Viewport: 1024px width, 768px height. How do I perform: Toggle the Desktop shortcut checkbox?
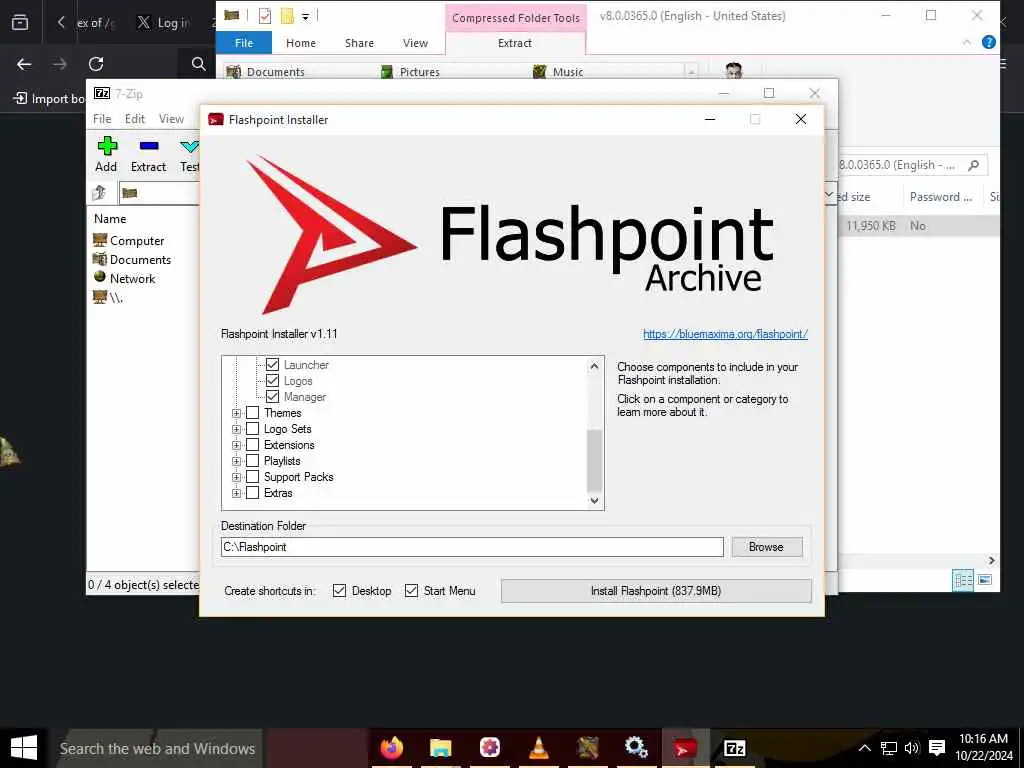click(340, 590)
